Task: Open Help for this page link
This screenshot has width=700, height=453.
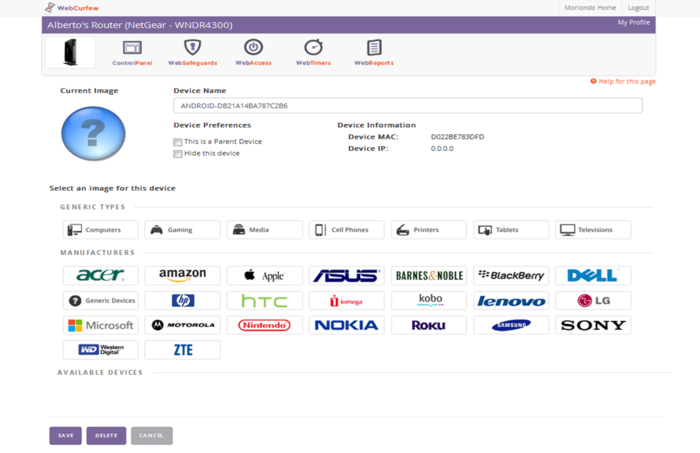Action: 623,81
